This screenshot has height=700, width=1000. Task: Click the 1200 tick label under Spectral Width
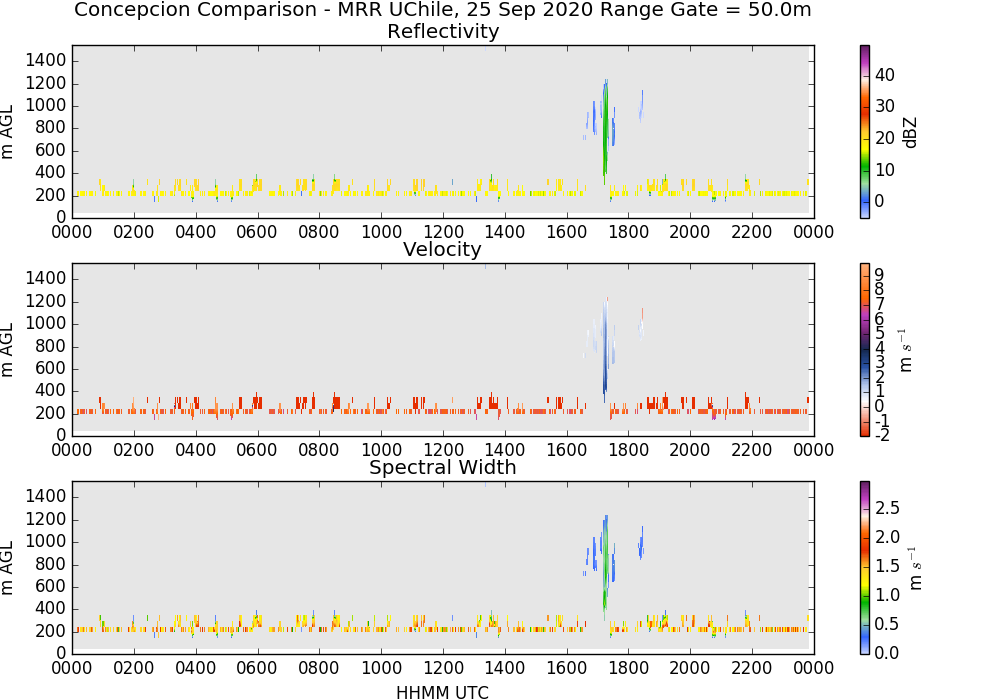(443, 668)
